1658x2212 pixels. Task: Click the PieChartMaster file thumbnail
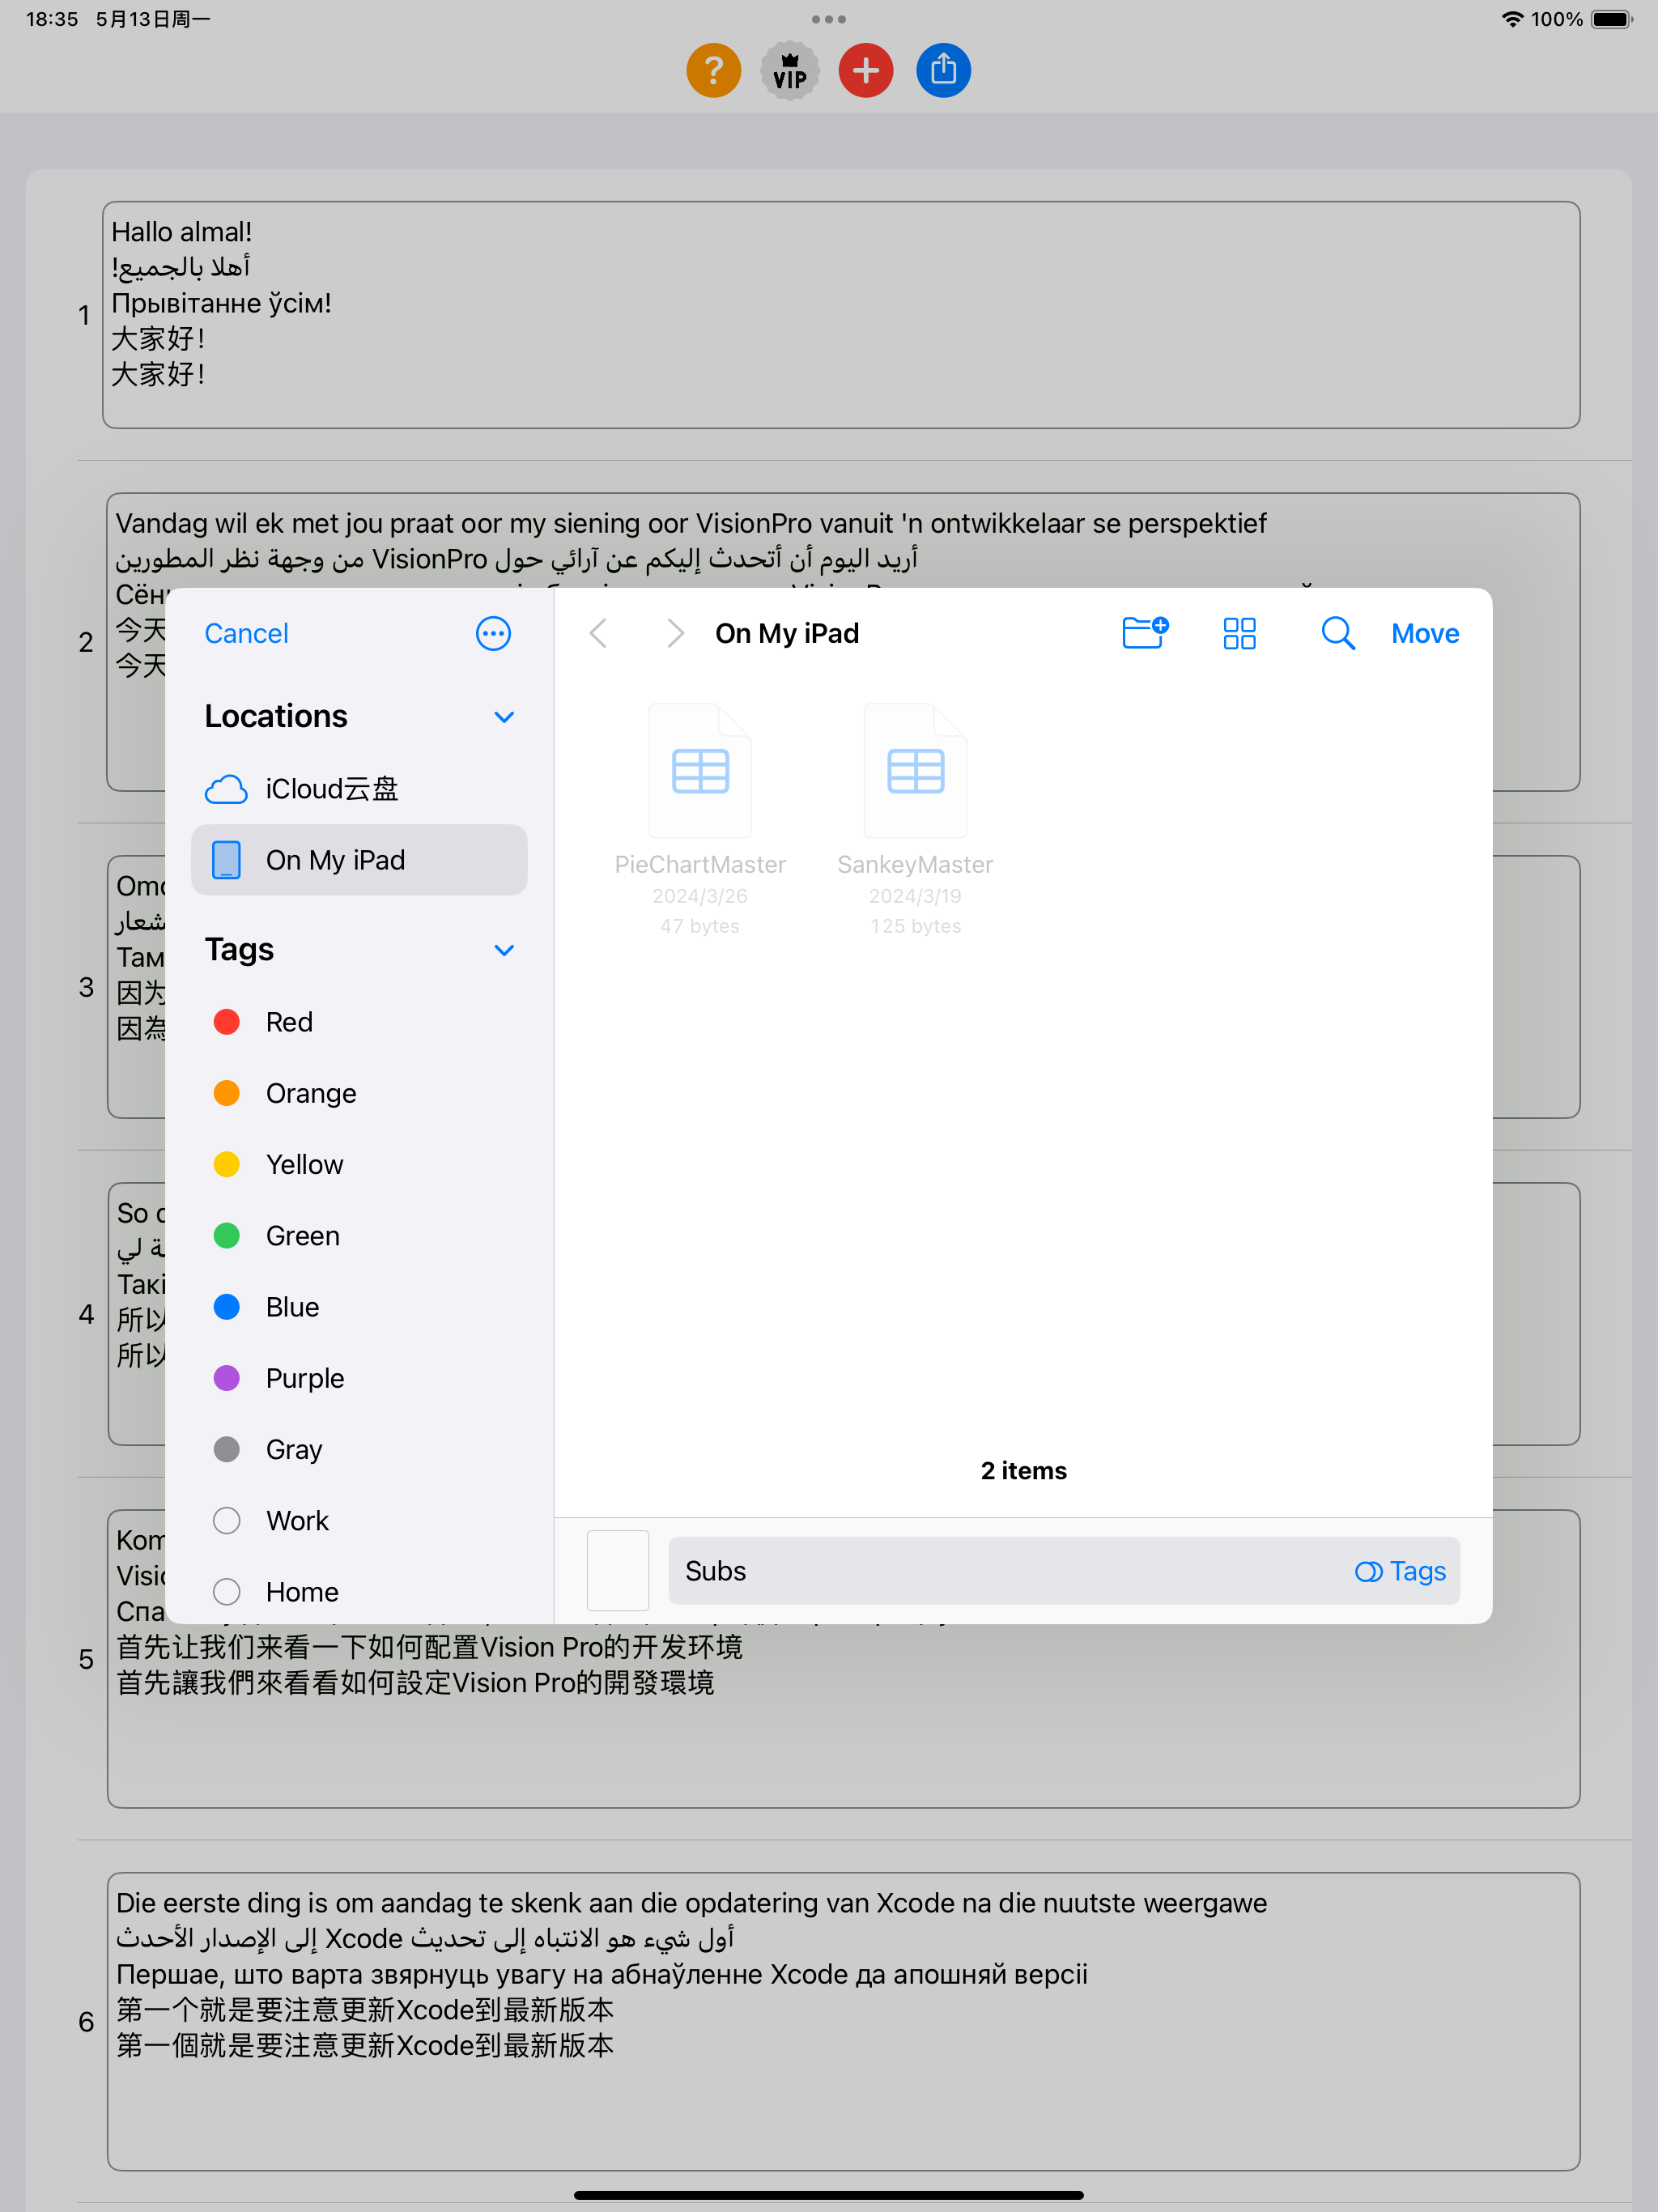point(700,770)
